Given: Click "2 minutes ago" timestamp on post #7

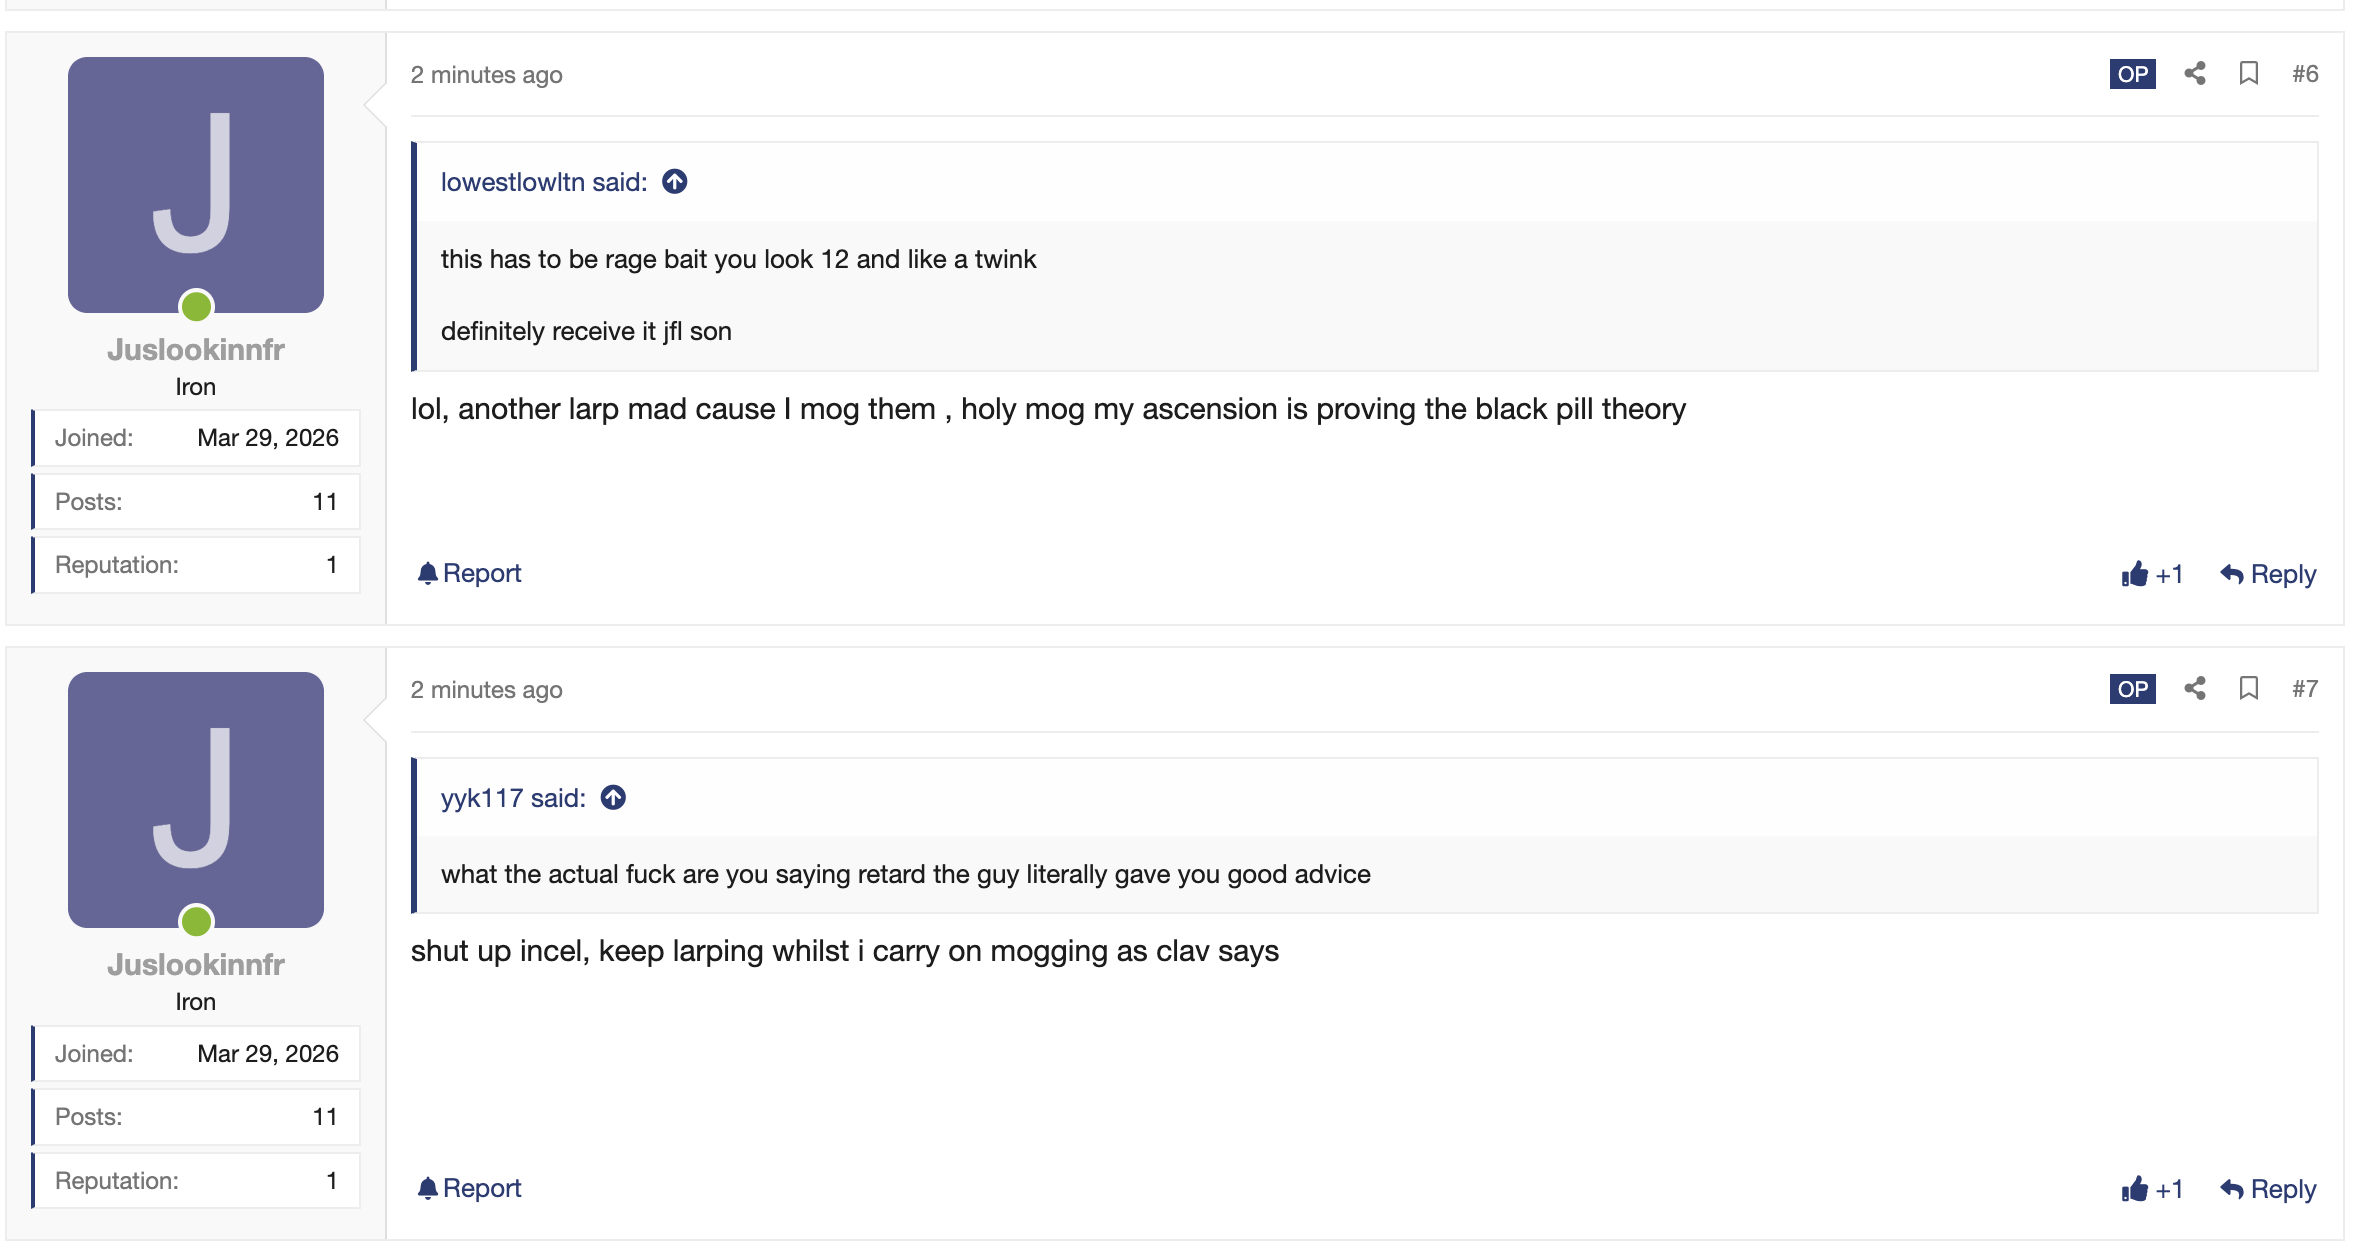Looking at the screenshot, I should (x=486, y=690).
